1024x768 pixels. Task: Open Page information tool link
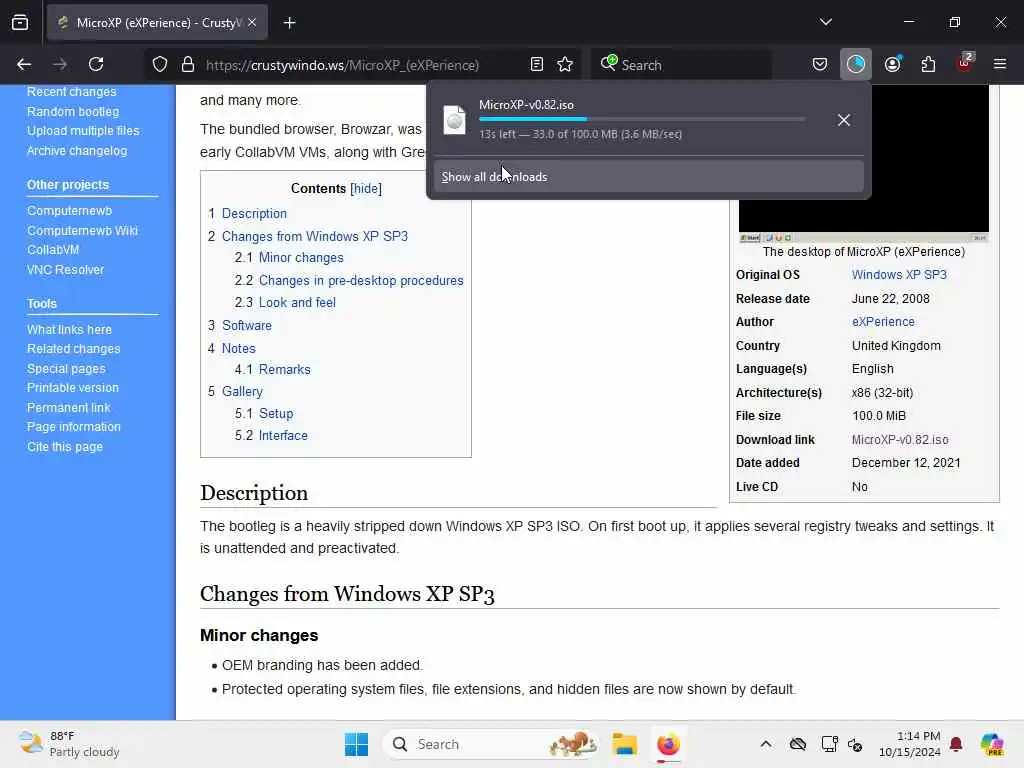click(74, 427)
